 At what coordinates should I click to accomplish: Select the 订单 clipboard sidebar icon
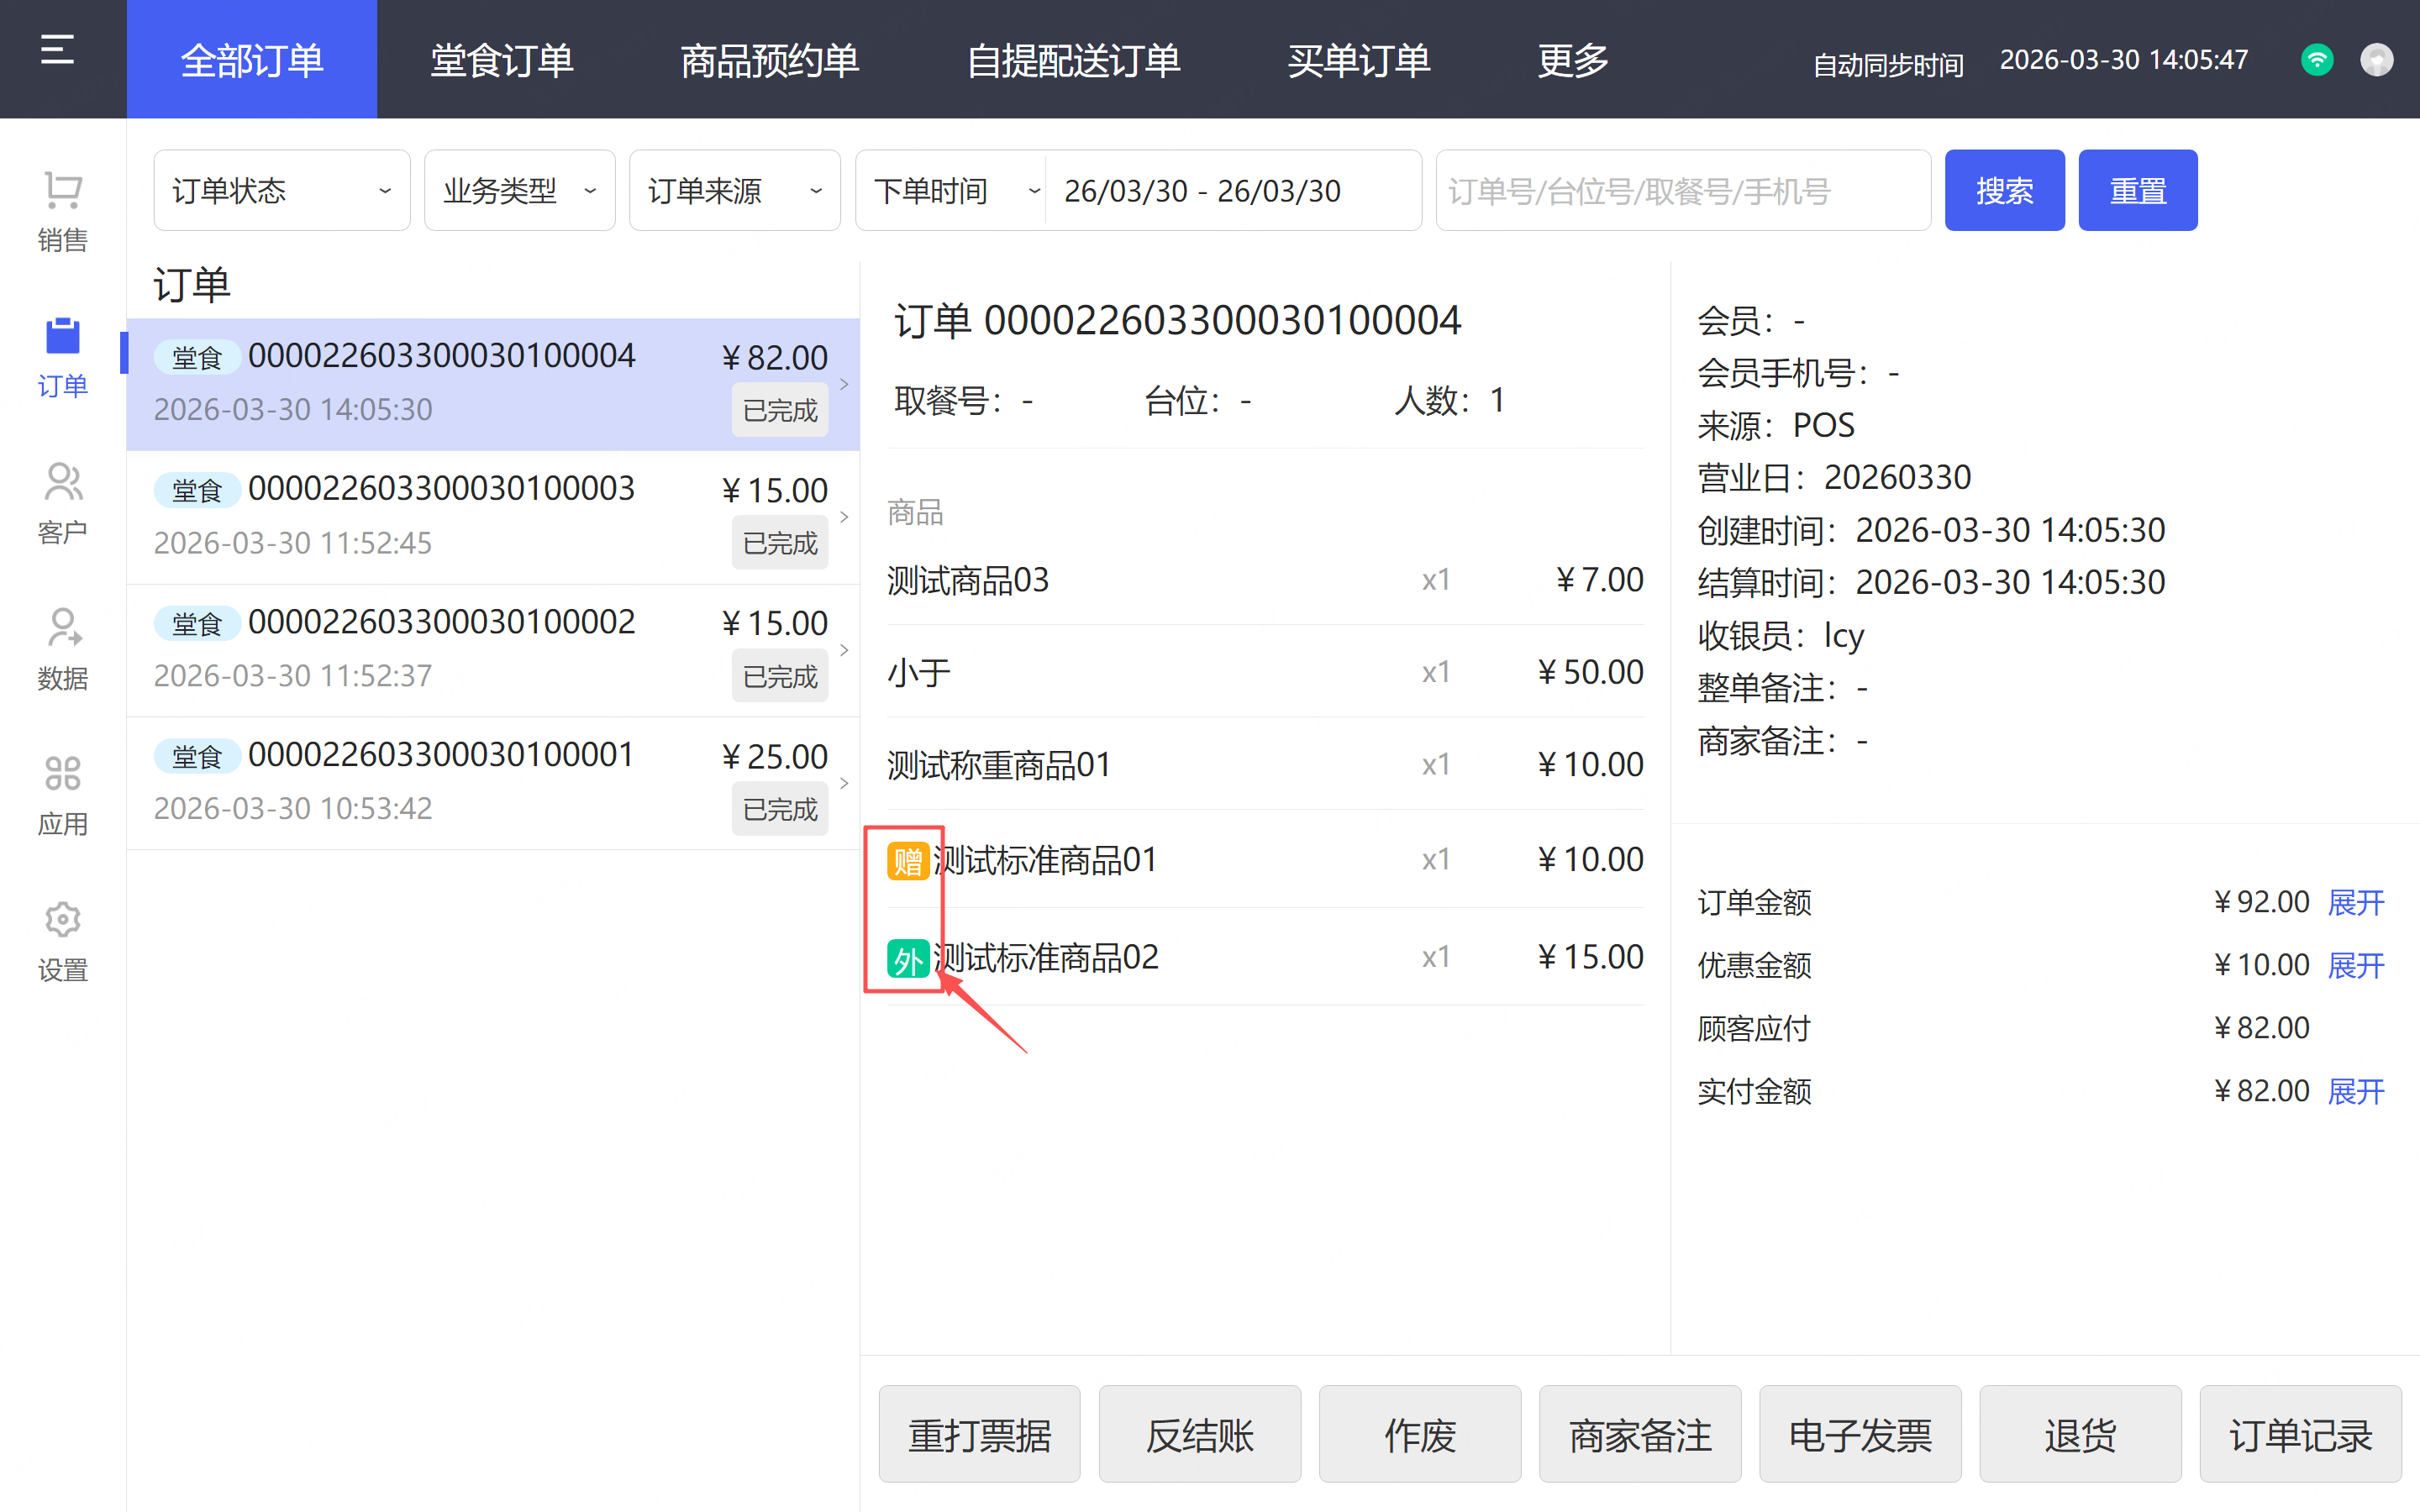click(62, 337)
